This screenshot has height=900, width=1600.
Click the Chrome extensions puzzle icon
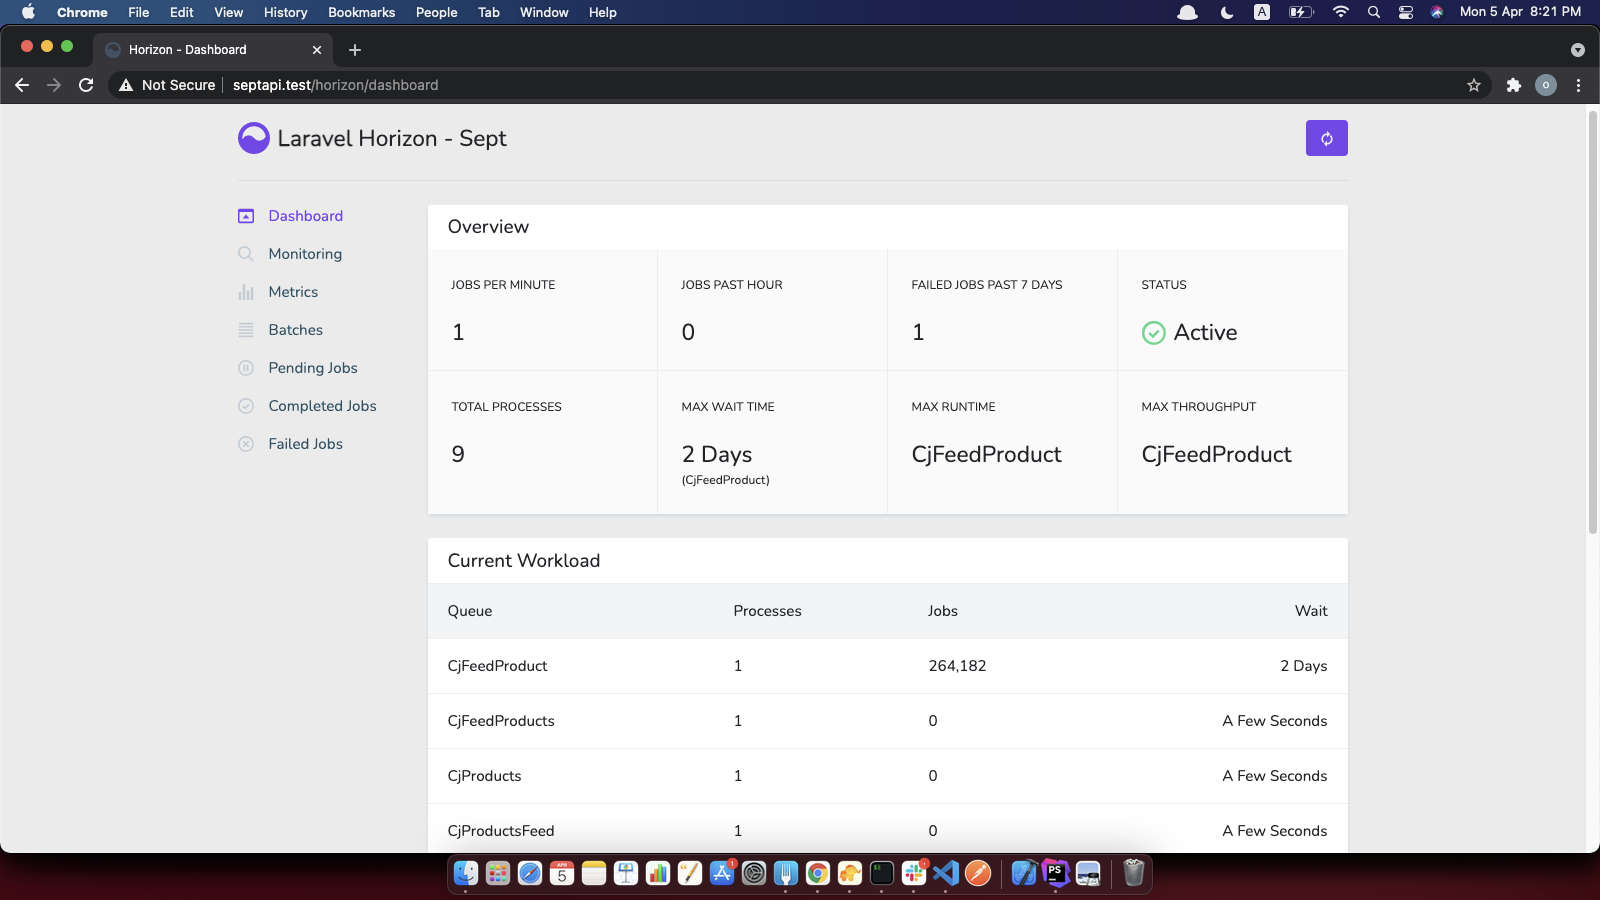click(1512, 85)
